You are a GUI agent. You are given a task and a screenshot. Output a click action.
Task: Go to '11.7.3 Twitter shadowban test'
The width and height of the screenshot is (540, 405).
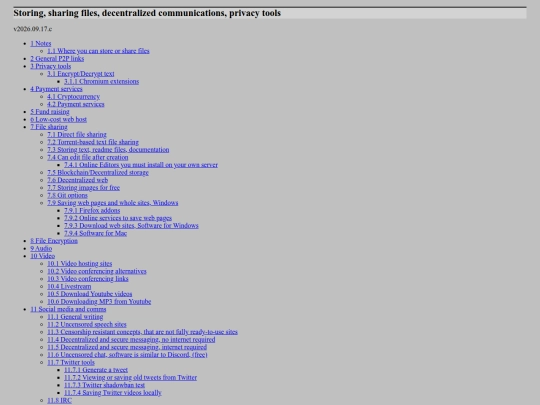point(104,385)
